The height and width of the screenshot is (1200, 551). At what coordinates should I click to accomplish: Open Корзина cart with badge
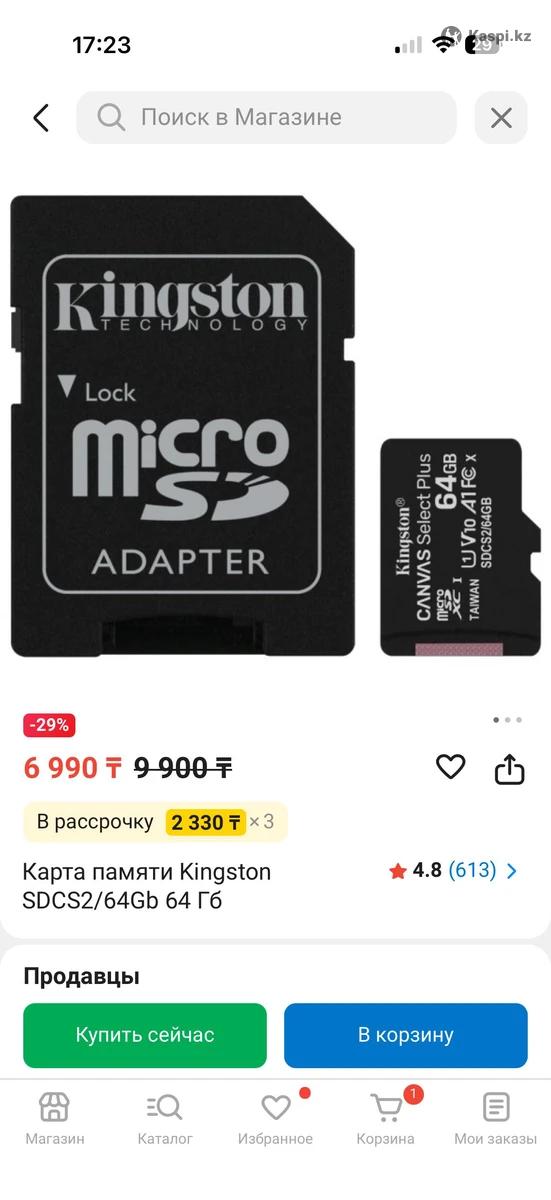(386, 1119)
